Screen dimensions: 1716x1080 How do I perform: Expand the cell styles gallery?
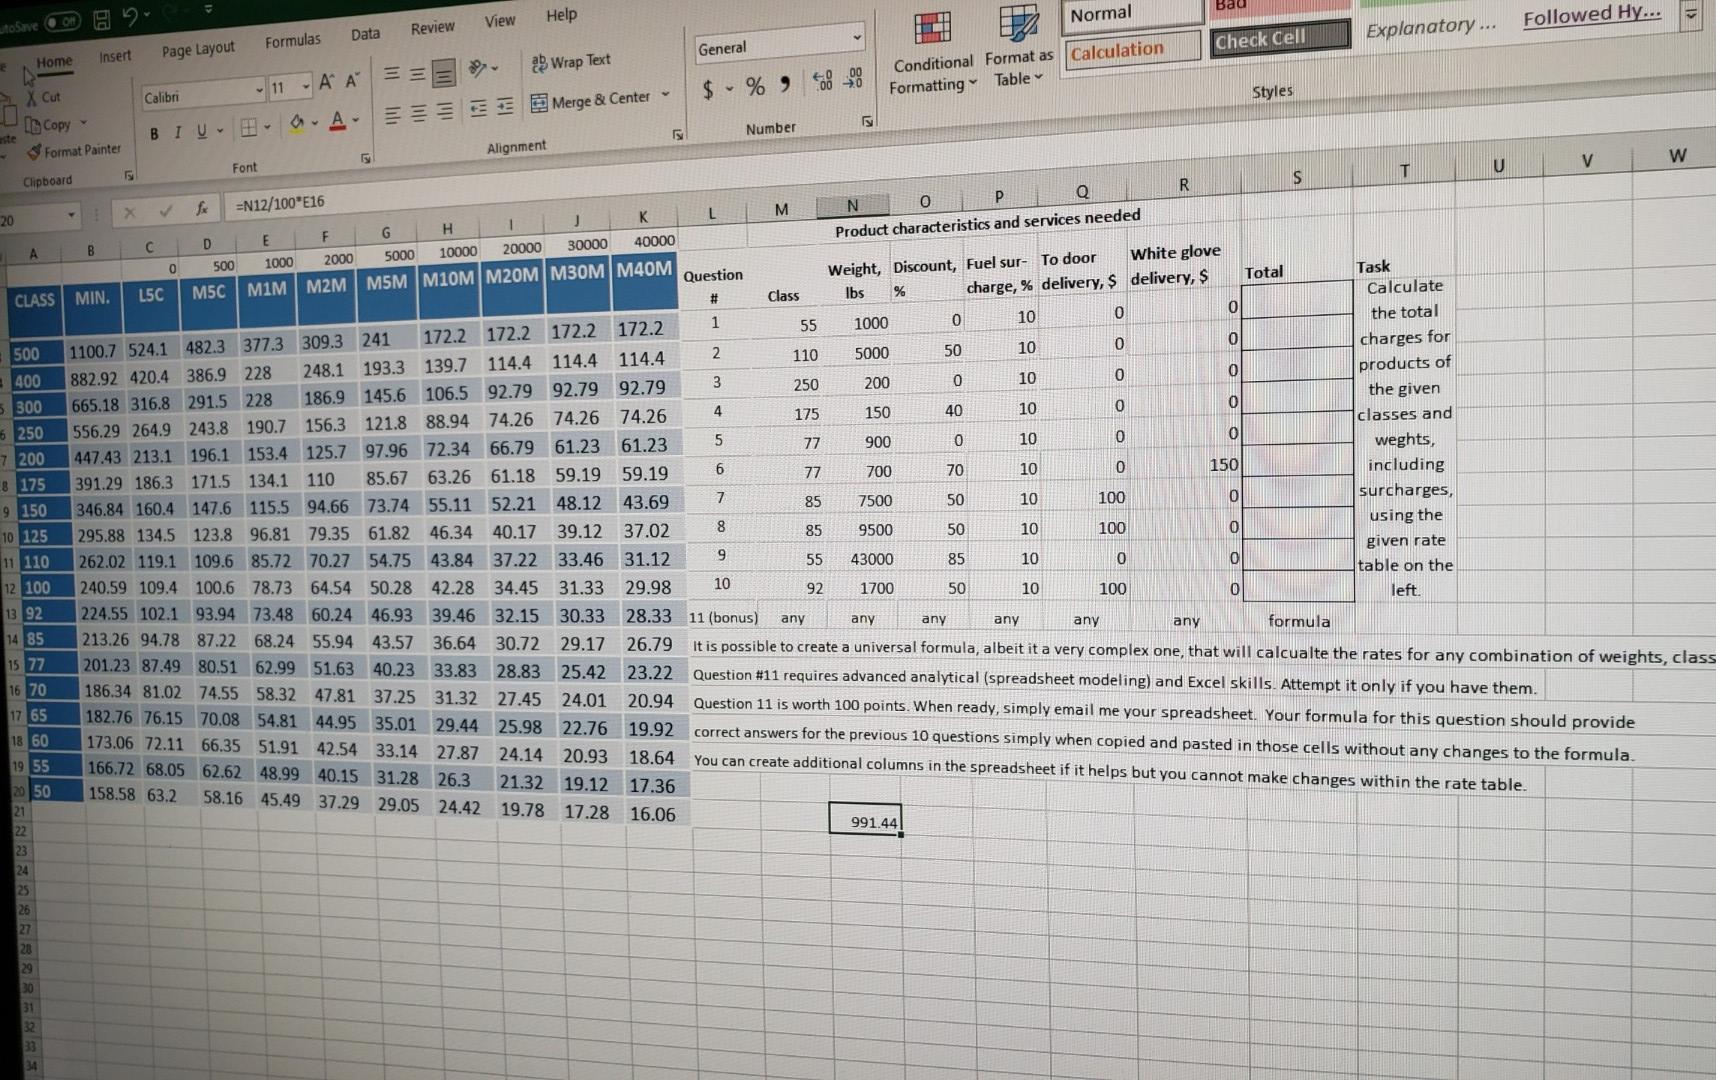point(1692,16)
